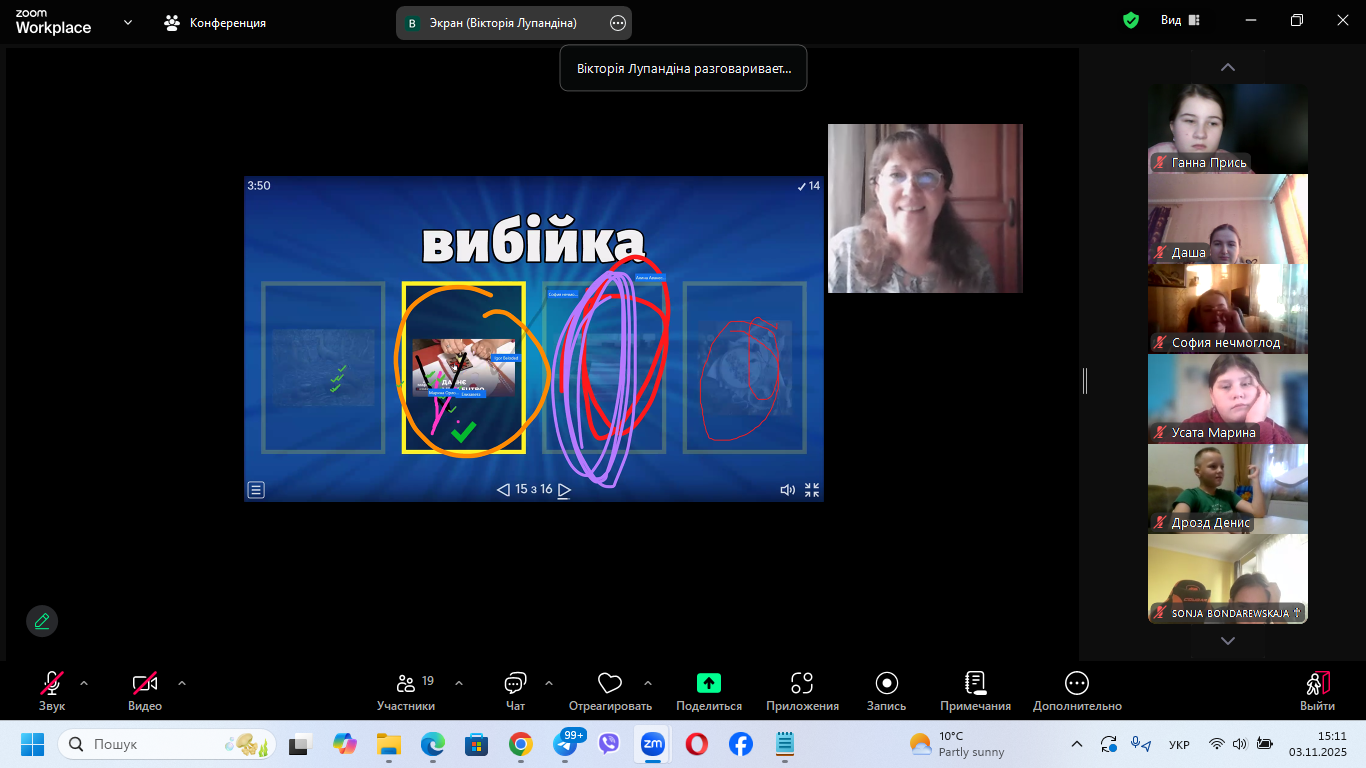Go to next slide arrow in presentation
Viewport: 1366px width, 768px height.
(565, 490)
